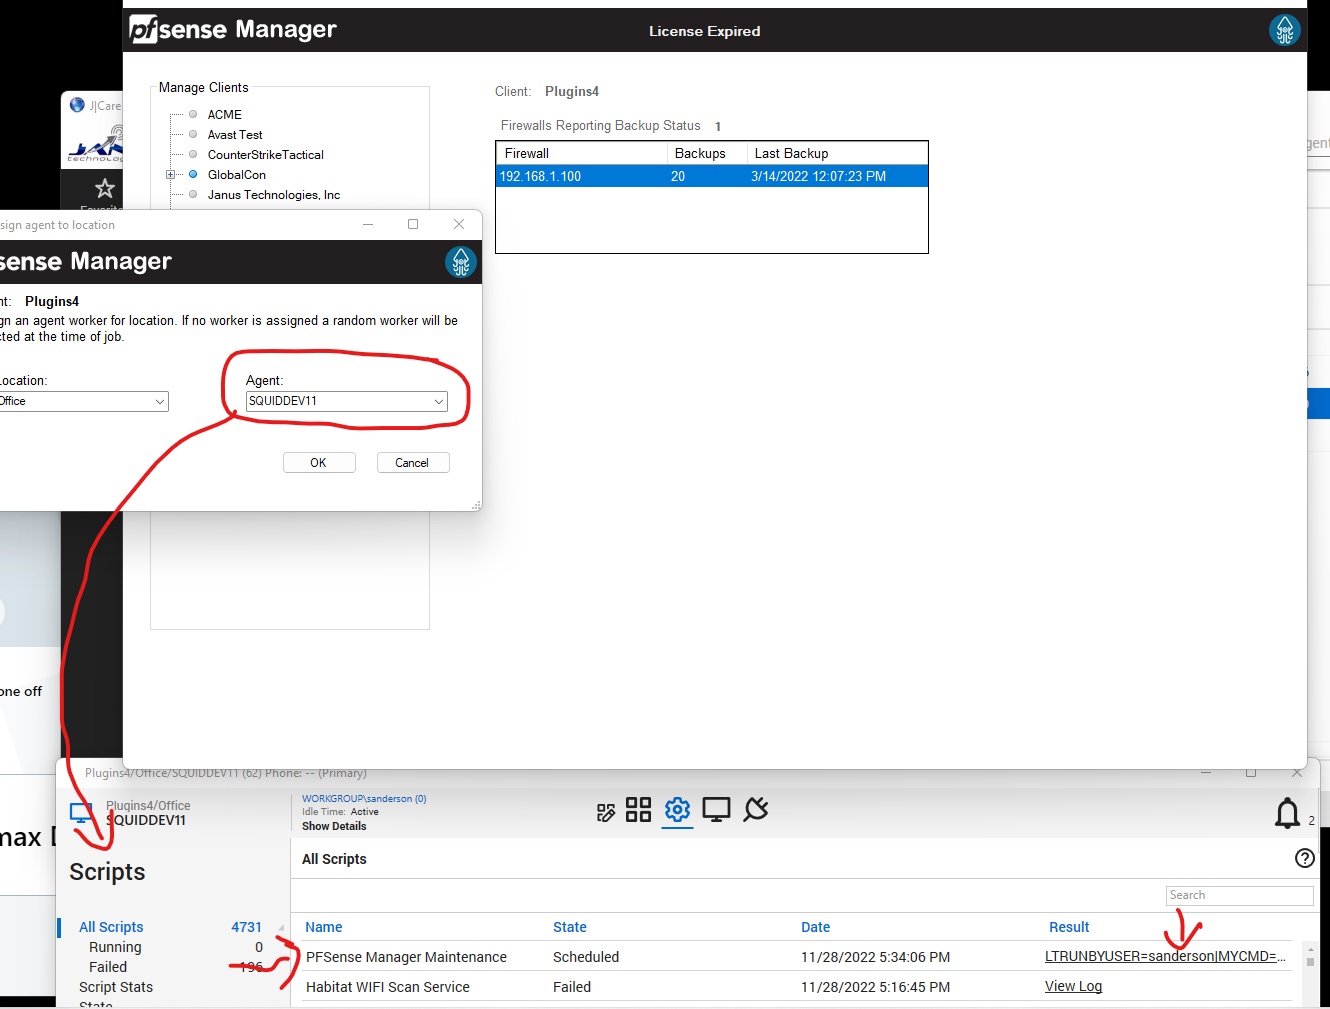Click the squid logo icon in pfSense Manager header
1330x1009 pixels.
tap(1284, 30)
